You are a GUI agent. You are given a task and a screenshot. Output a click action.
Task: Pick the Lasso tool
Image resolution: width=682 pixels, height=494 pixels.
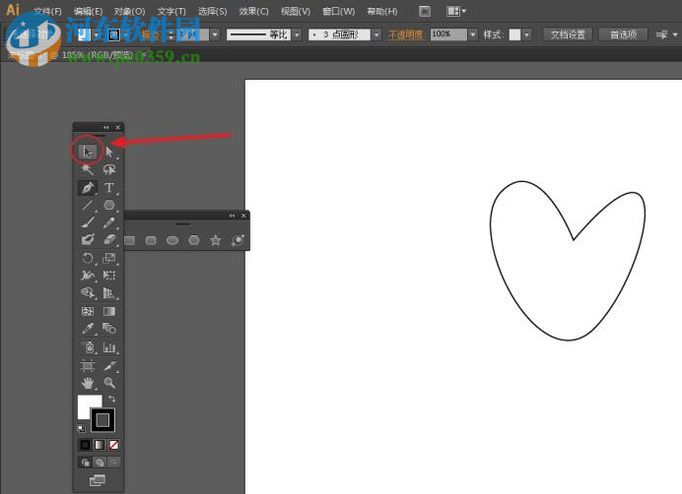point(110,170)
